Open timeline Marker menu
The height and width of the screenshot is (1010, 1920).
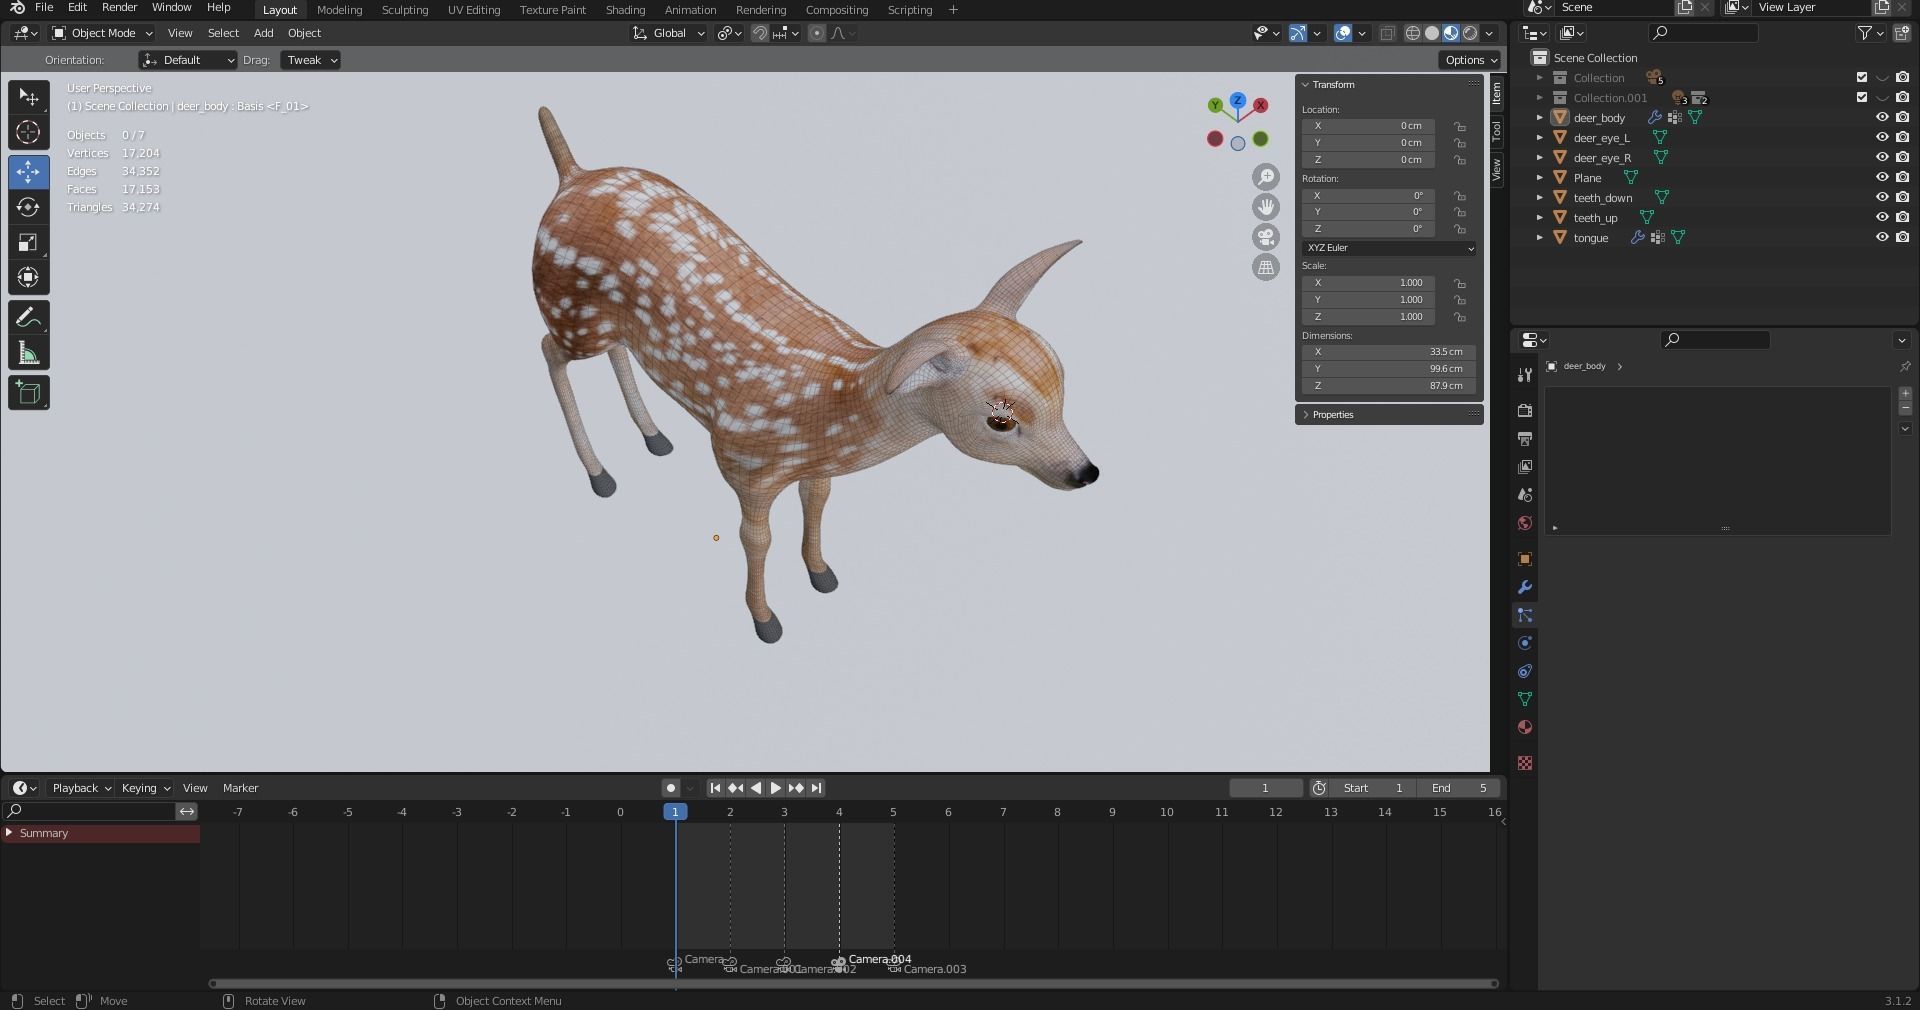240,788
